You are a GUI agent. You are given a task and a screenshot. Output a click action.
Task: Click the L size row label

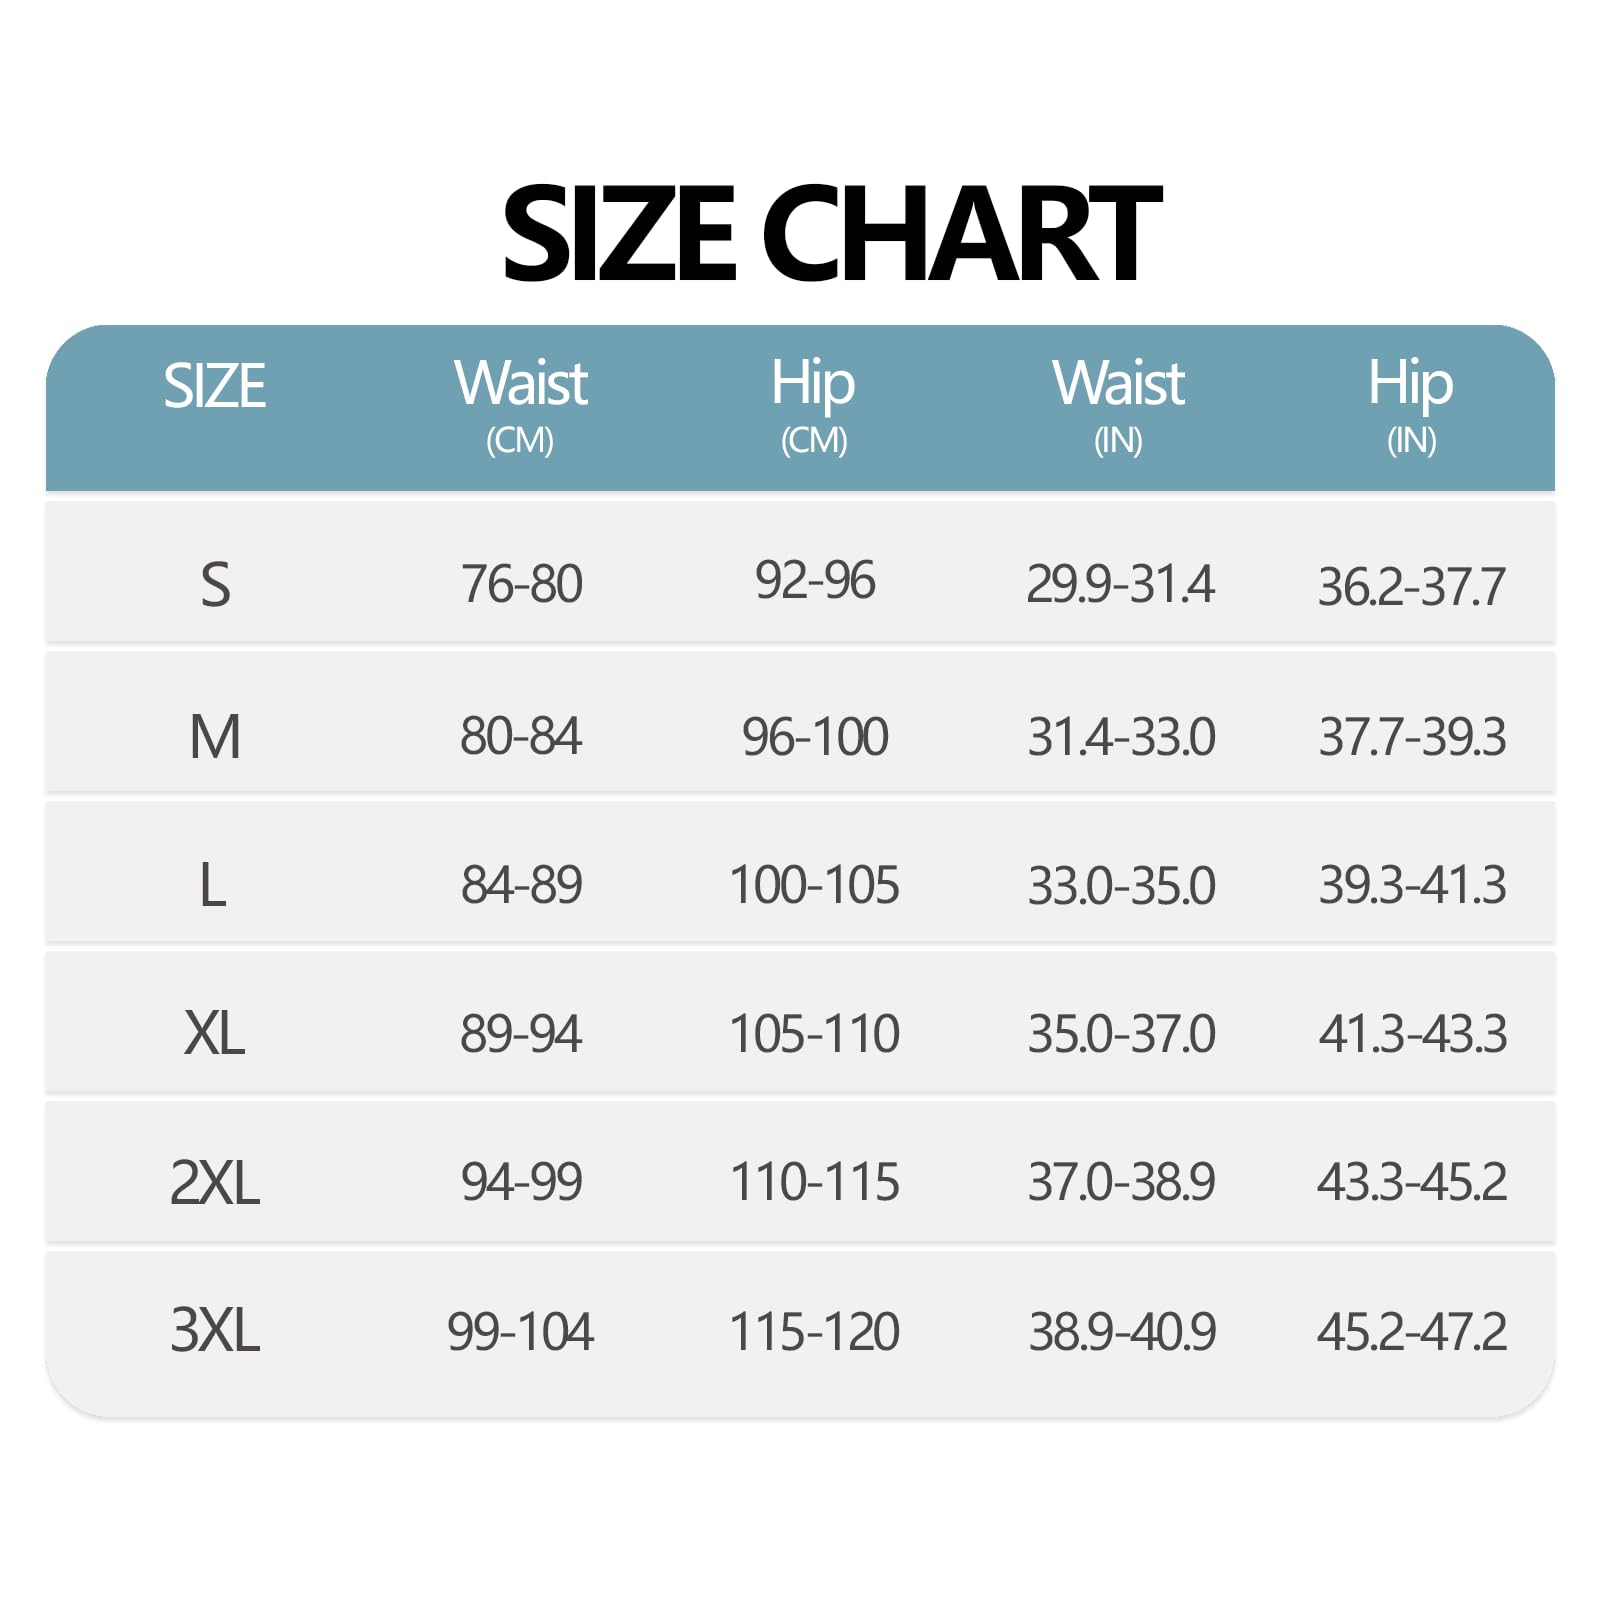point(213,886)
